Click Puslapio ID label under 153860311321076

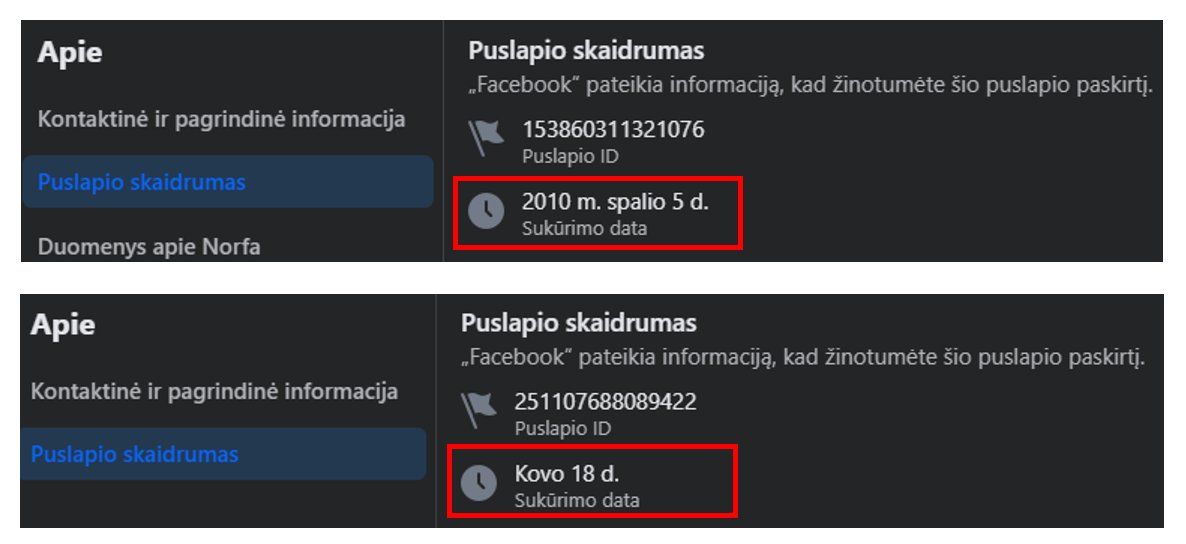pyautogui.click(x=570, y=157)
